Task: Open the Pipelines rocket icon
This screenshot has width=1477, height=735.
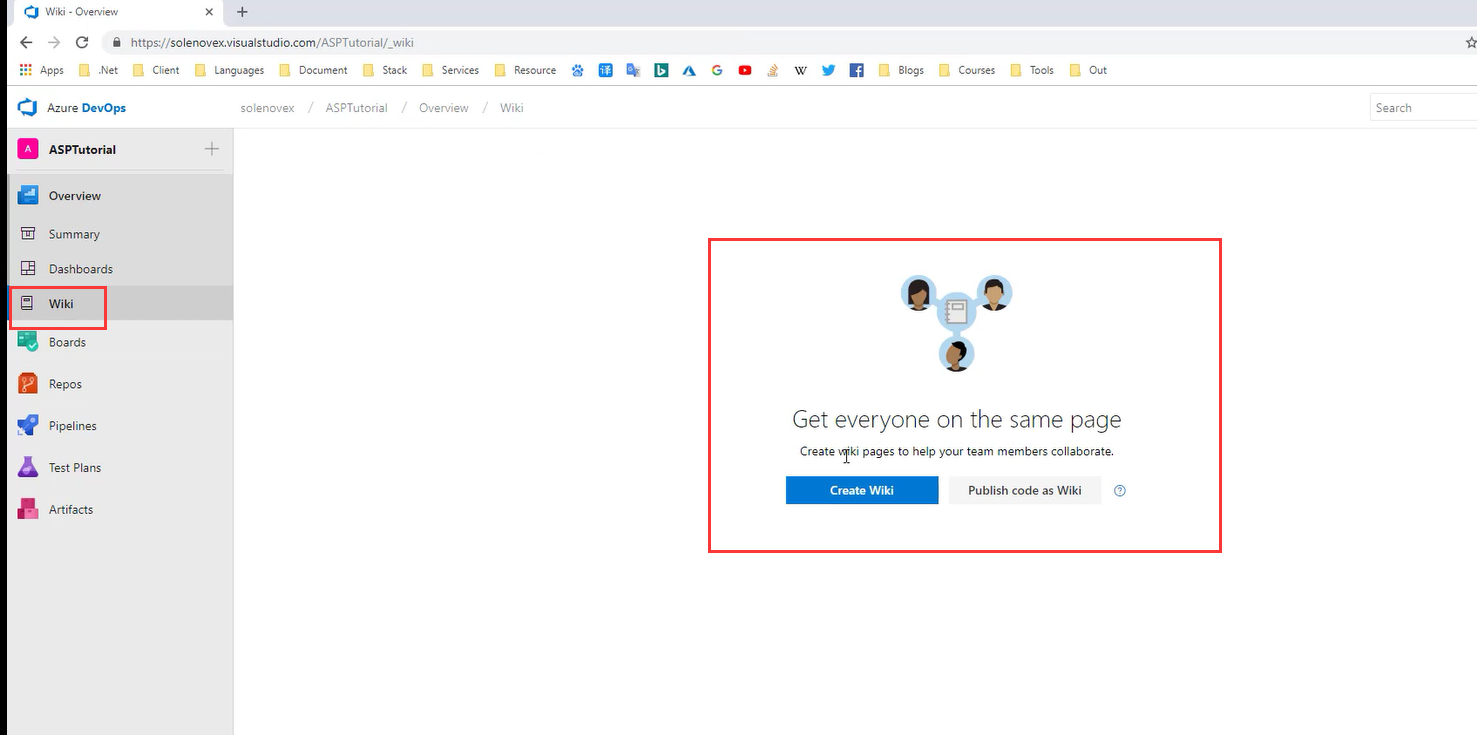Action: click(x=28, y=426)
